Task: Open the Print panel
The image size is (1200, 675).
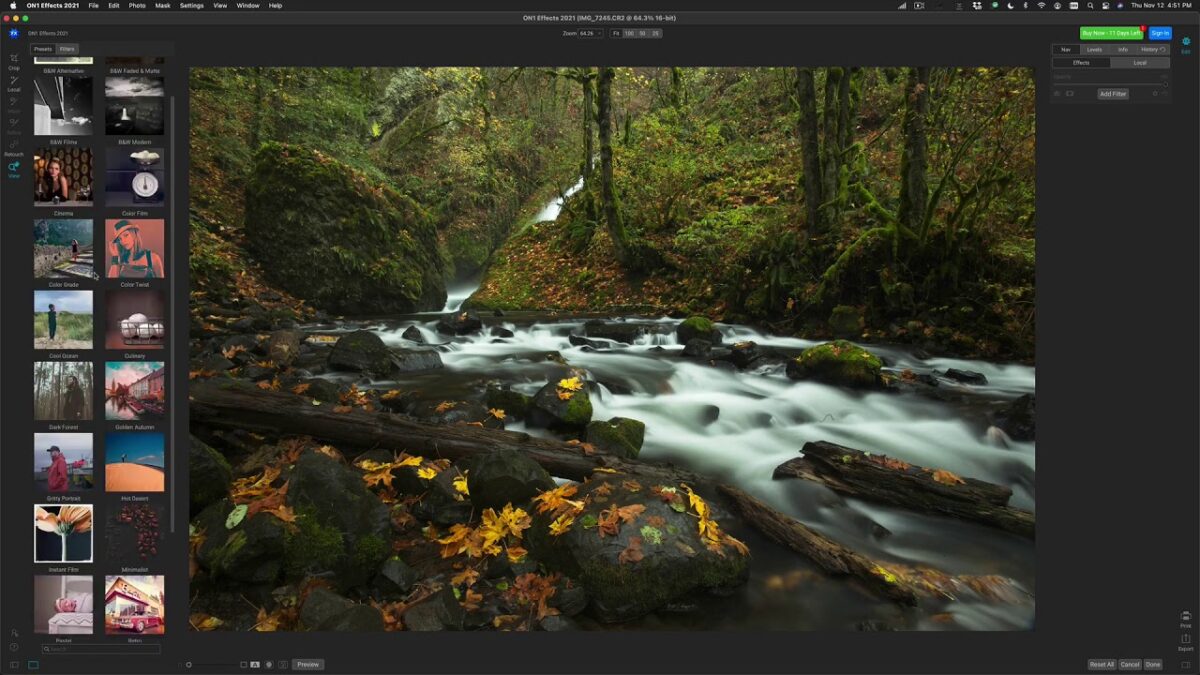Action: 1184,620
